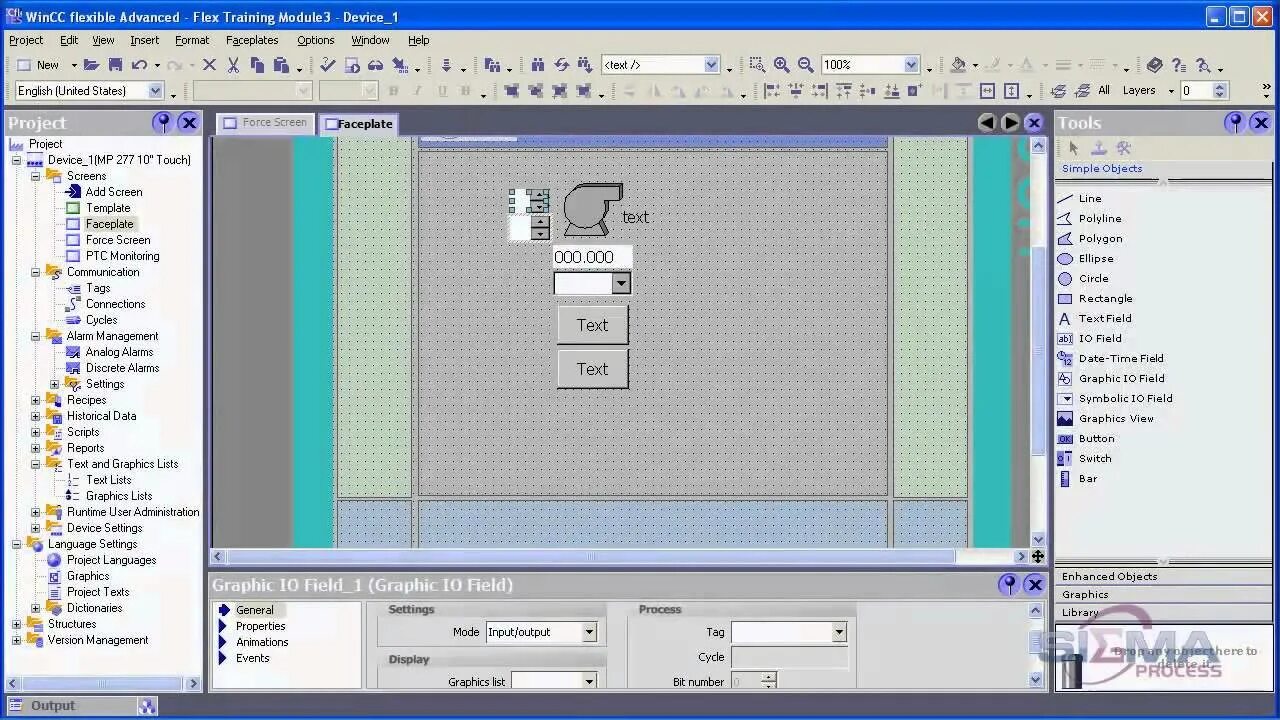
Task: Expand the Recipes tree node
Action: (35, 400)
